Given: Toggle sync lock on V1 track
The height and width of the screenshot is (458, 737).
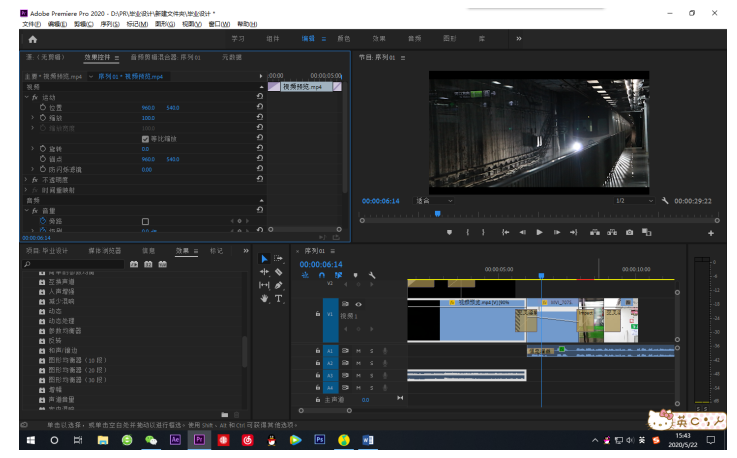Looking at the screenshot, I should pos(345,304).
